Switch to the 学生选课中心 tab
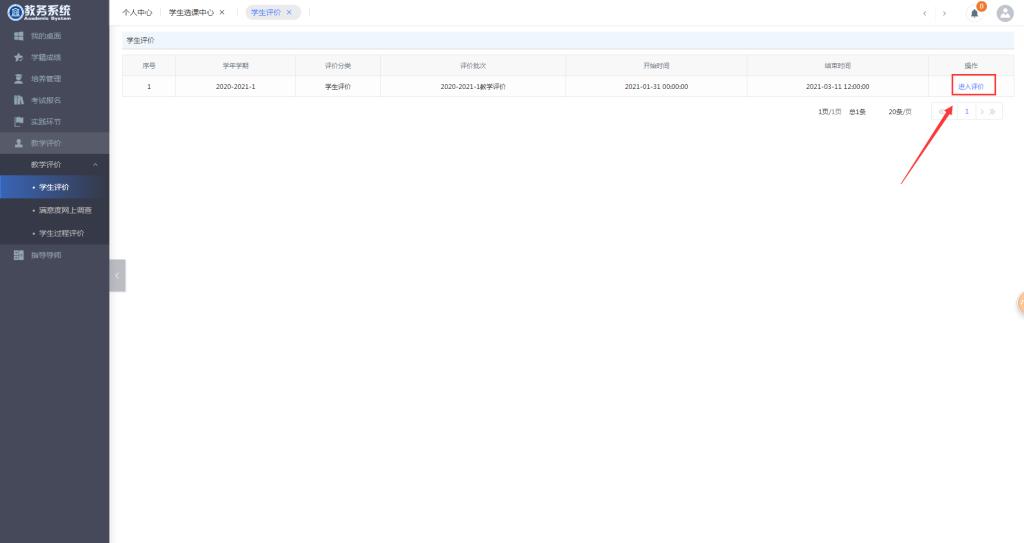The image size is (1024, 543). pos(191,12)
